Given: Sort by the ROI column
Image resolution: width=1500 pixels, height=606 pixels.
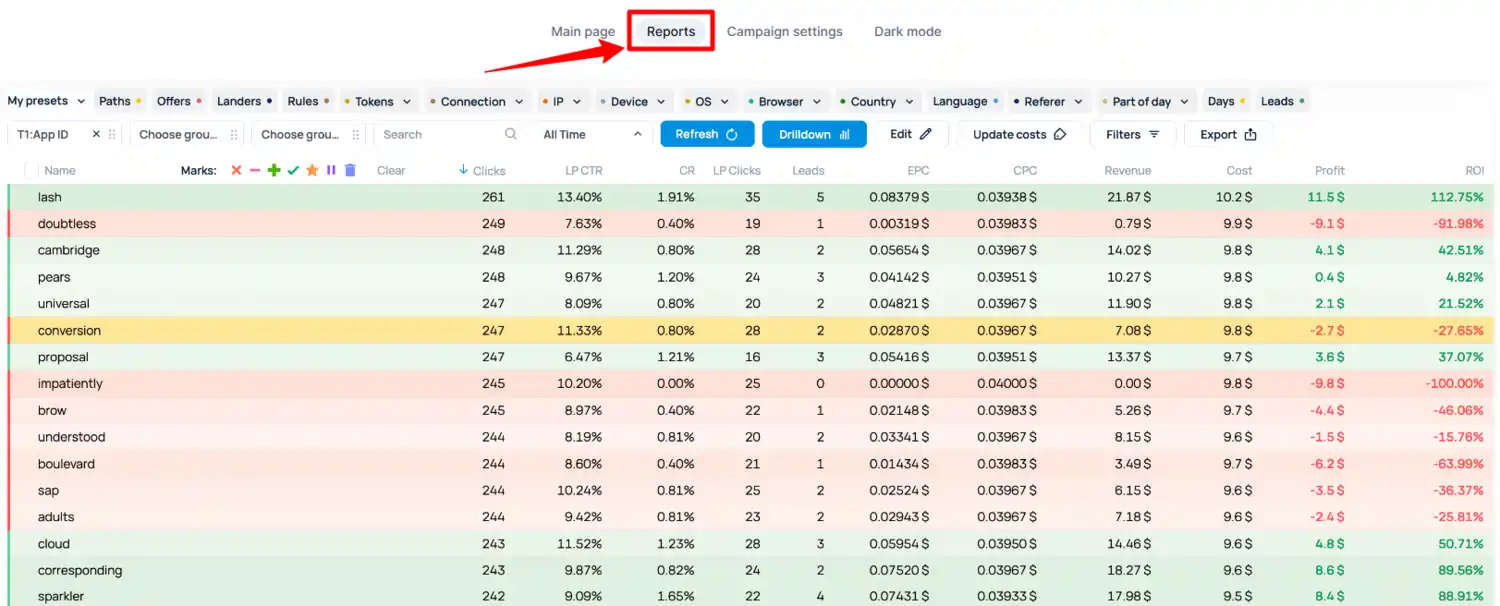Looking at the screenshot, I should click(x=1474, y=171).
